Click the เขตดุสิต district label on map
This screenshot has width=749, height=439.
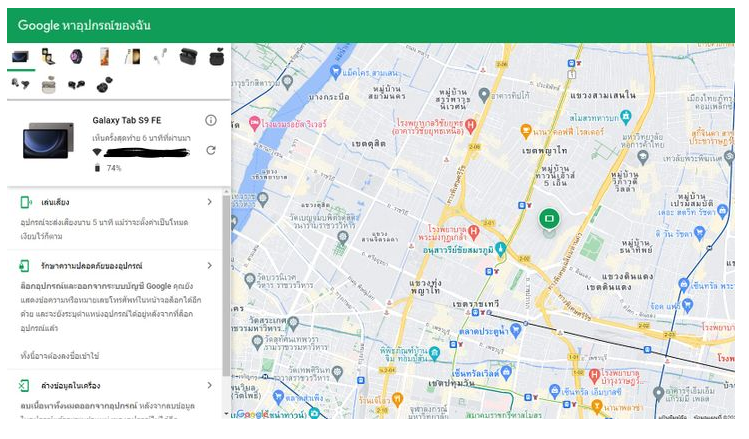368,143
